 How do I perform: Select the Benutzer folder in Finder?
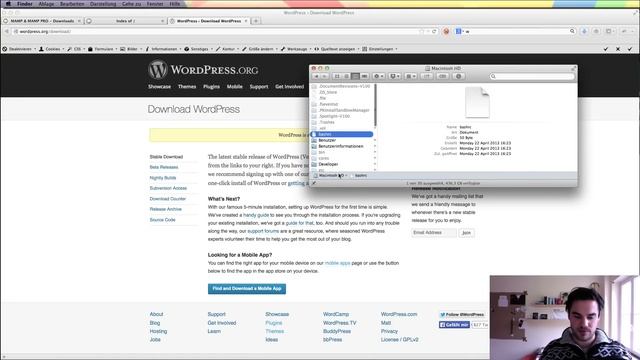pos(327,140)
